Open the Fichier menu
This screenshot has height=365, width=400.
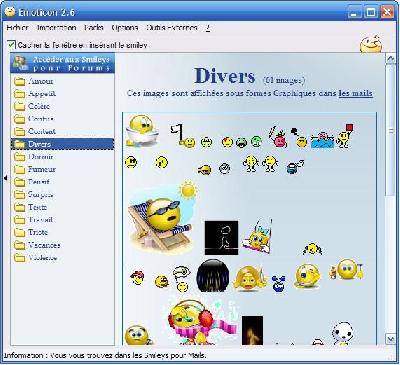point(17,28)
